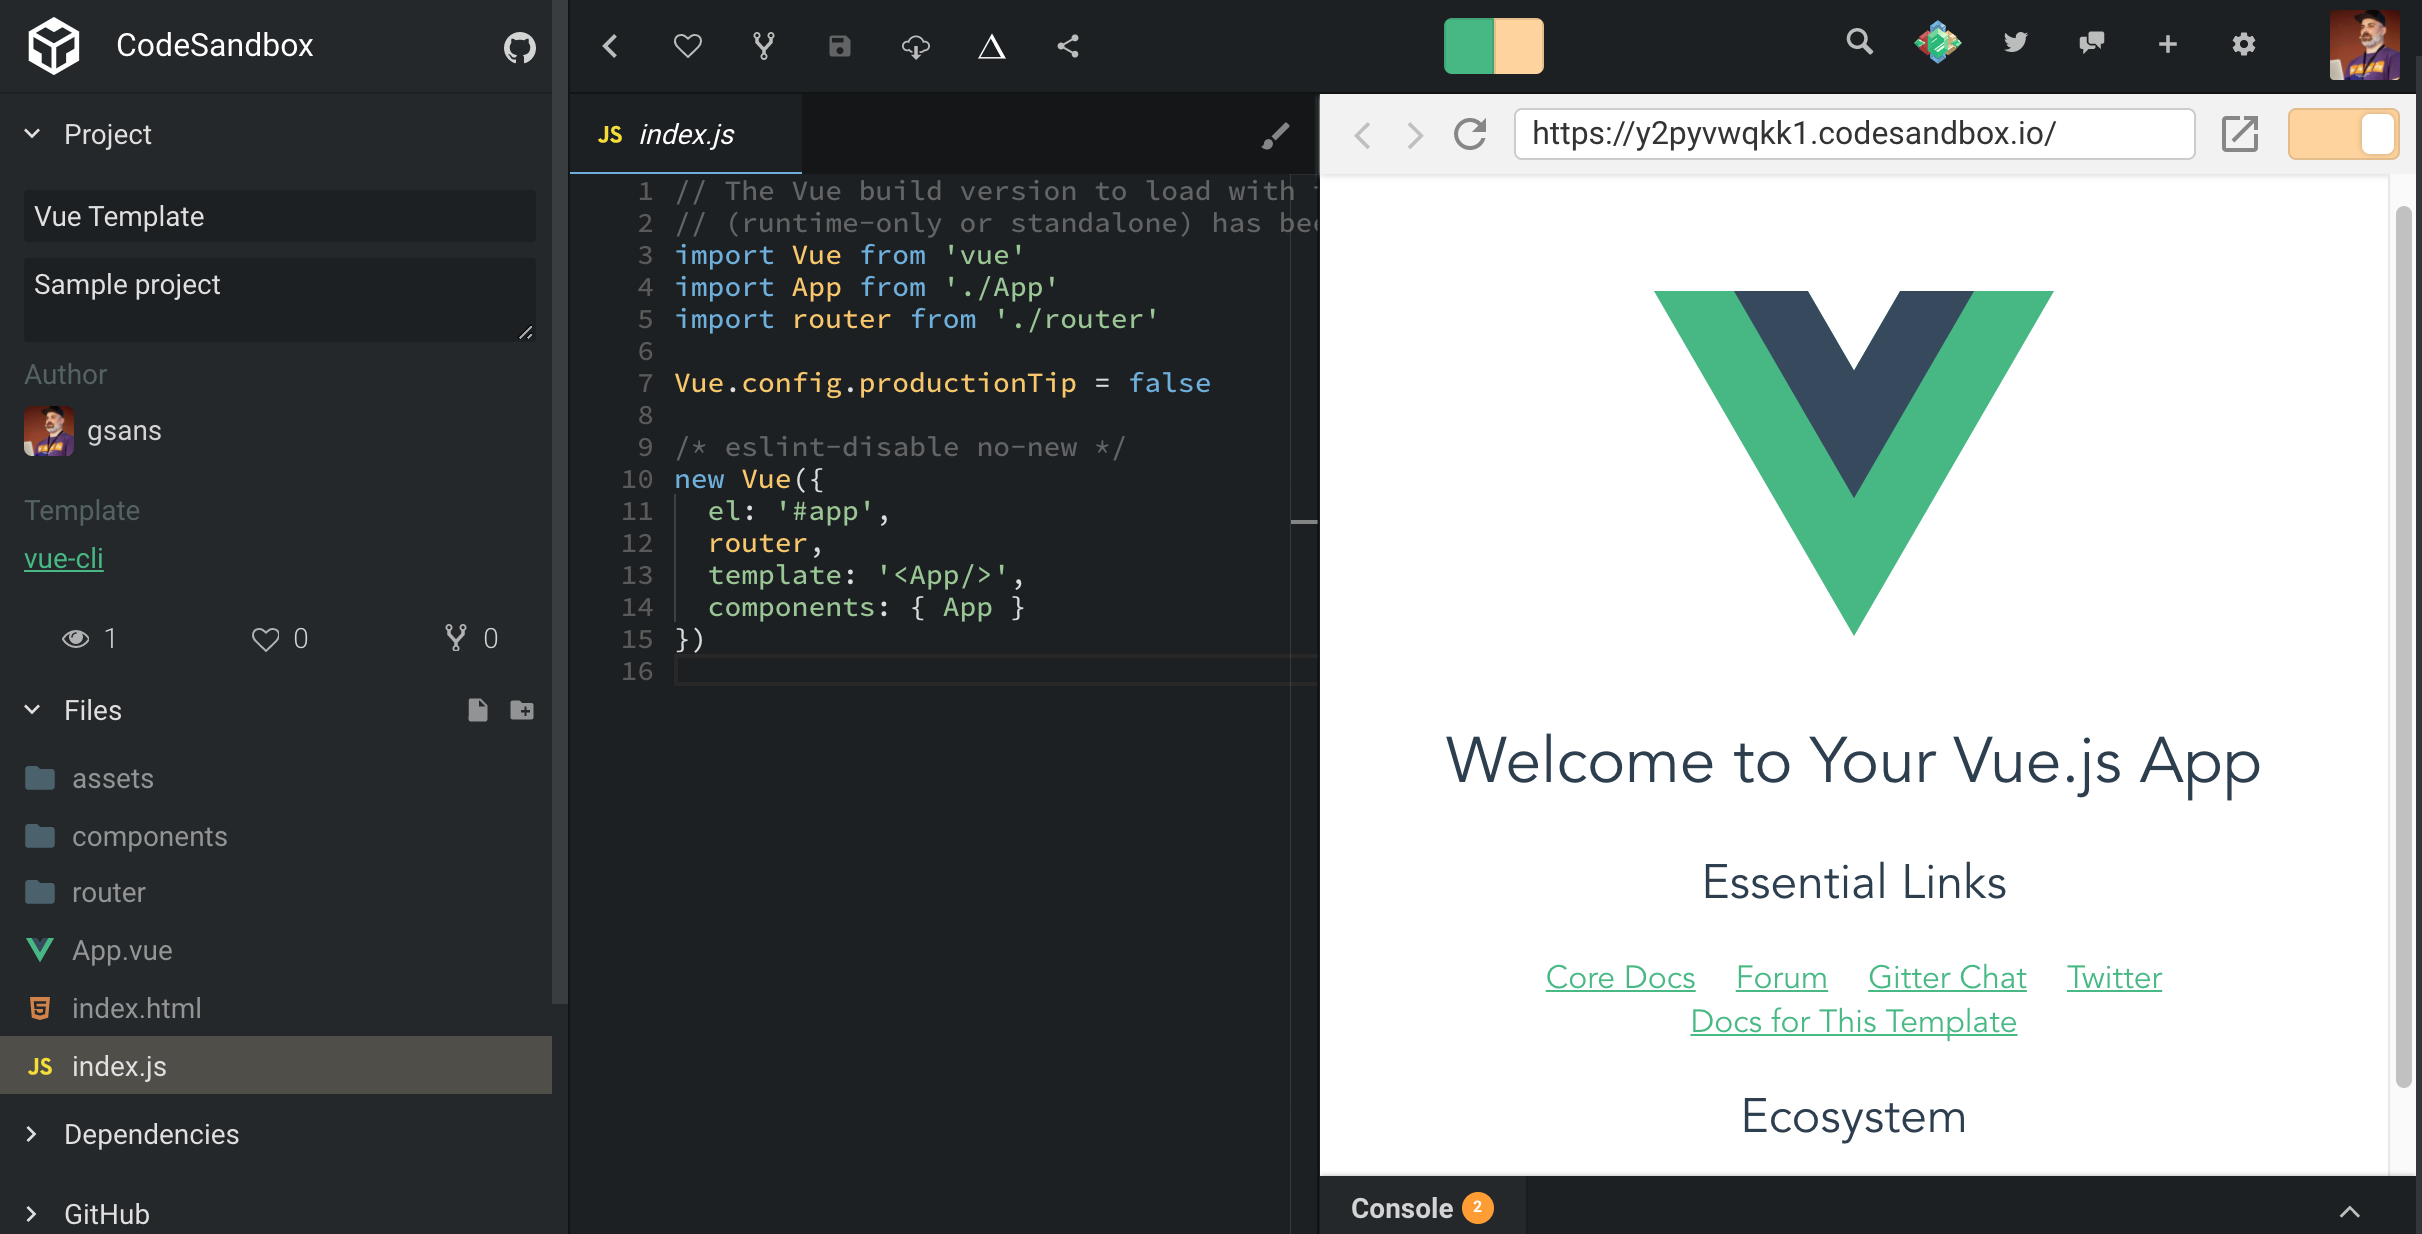This screenshot has width=2422, height=1234.
Task: Collapse the Project section
Action: 32,134
